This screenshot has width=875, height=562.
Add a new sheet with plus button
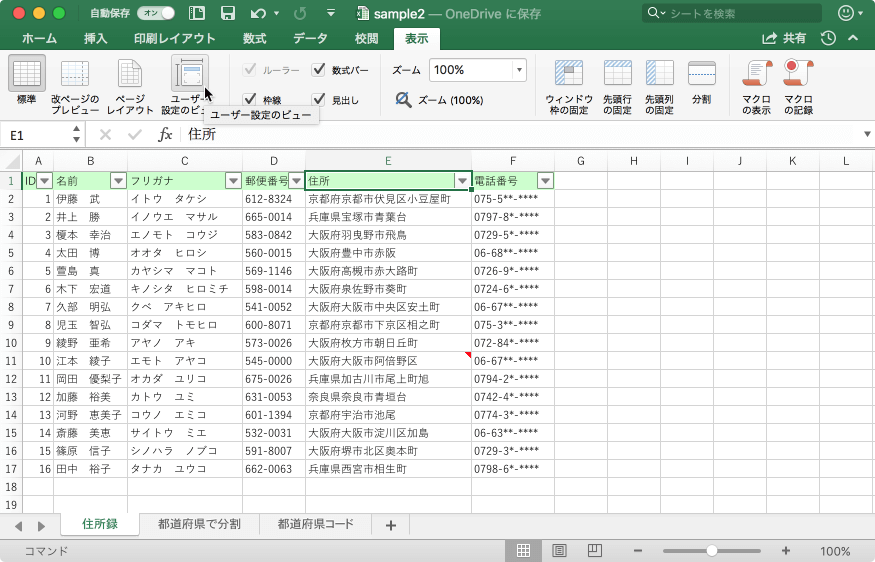(391, 525)
